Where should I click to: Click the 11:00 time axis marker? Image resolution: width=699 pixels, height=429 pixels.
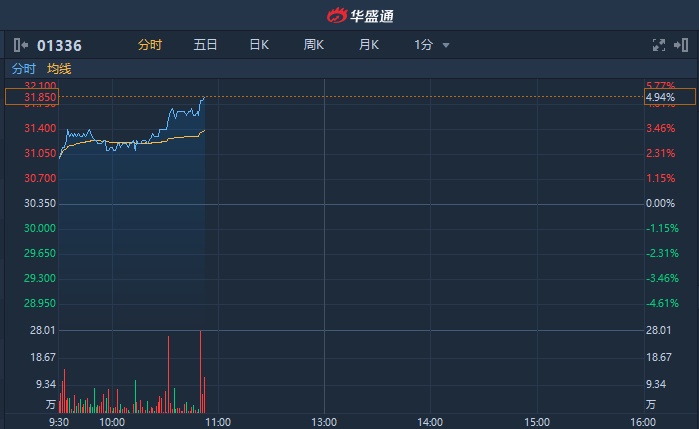pos(218,422)
